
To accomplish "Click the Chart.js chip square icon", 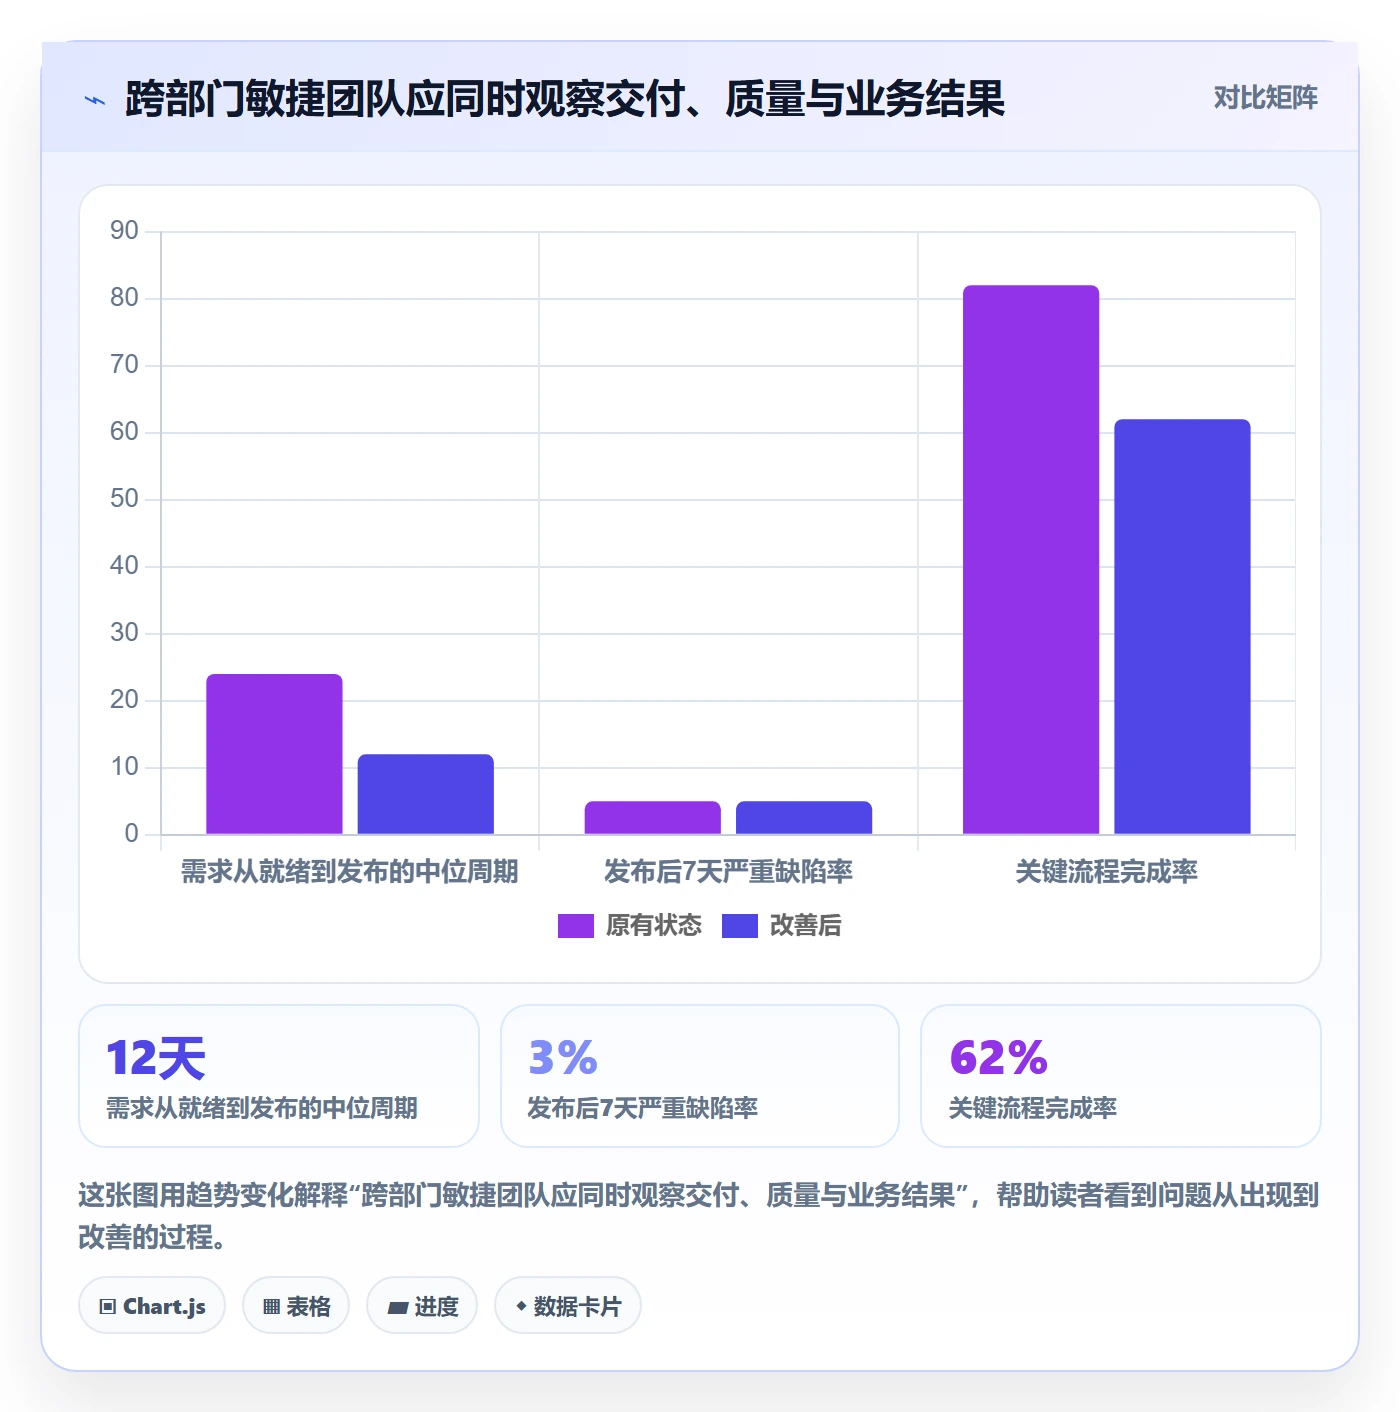I will (x=108, y=1307).
